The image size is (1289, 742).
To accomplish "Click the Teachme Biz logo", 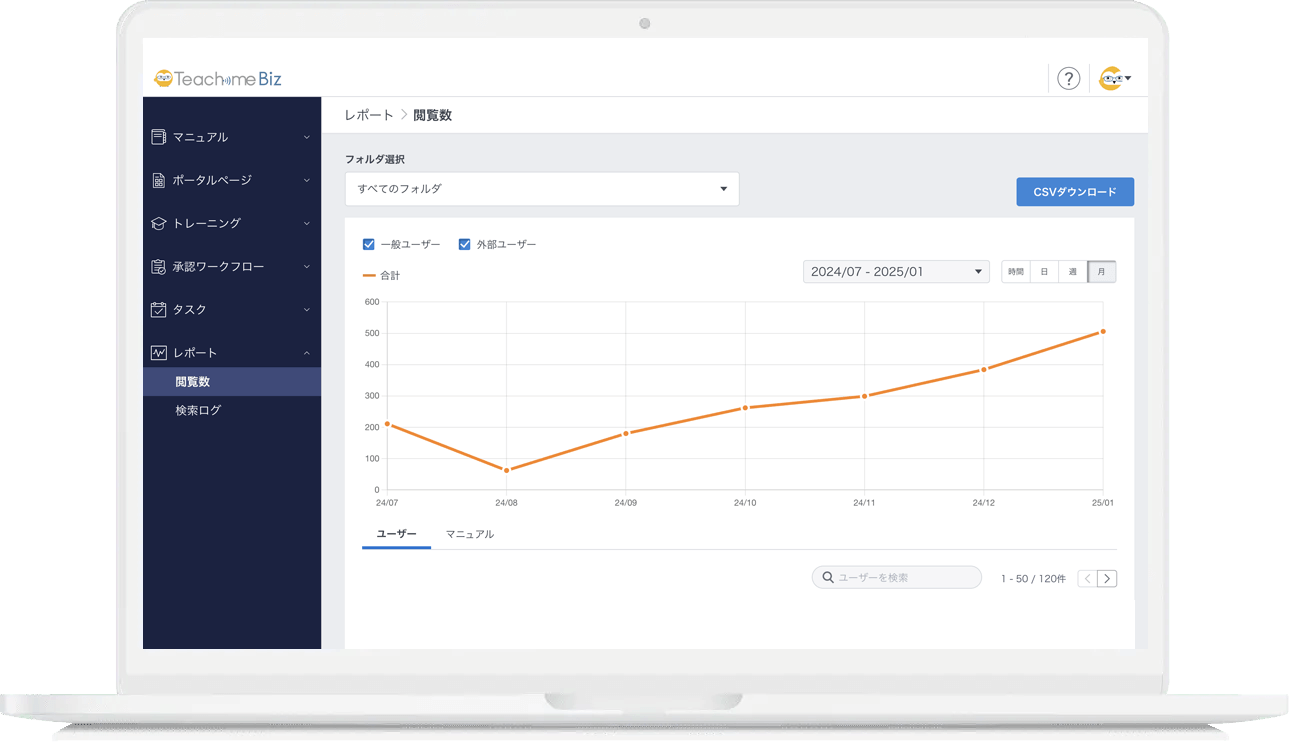I will [218, 78].
